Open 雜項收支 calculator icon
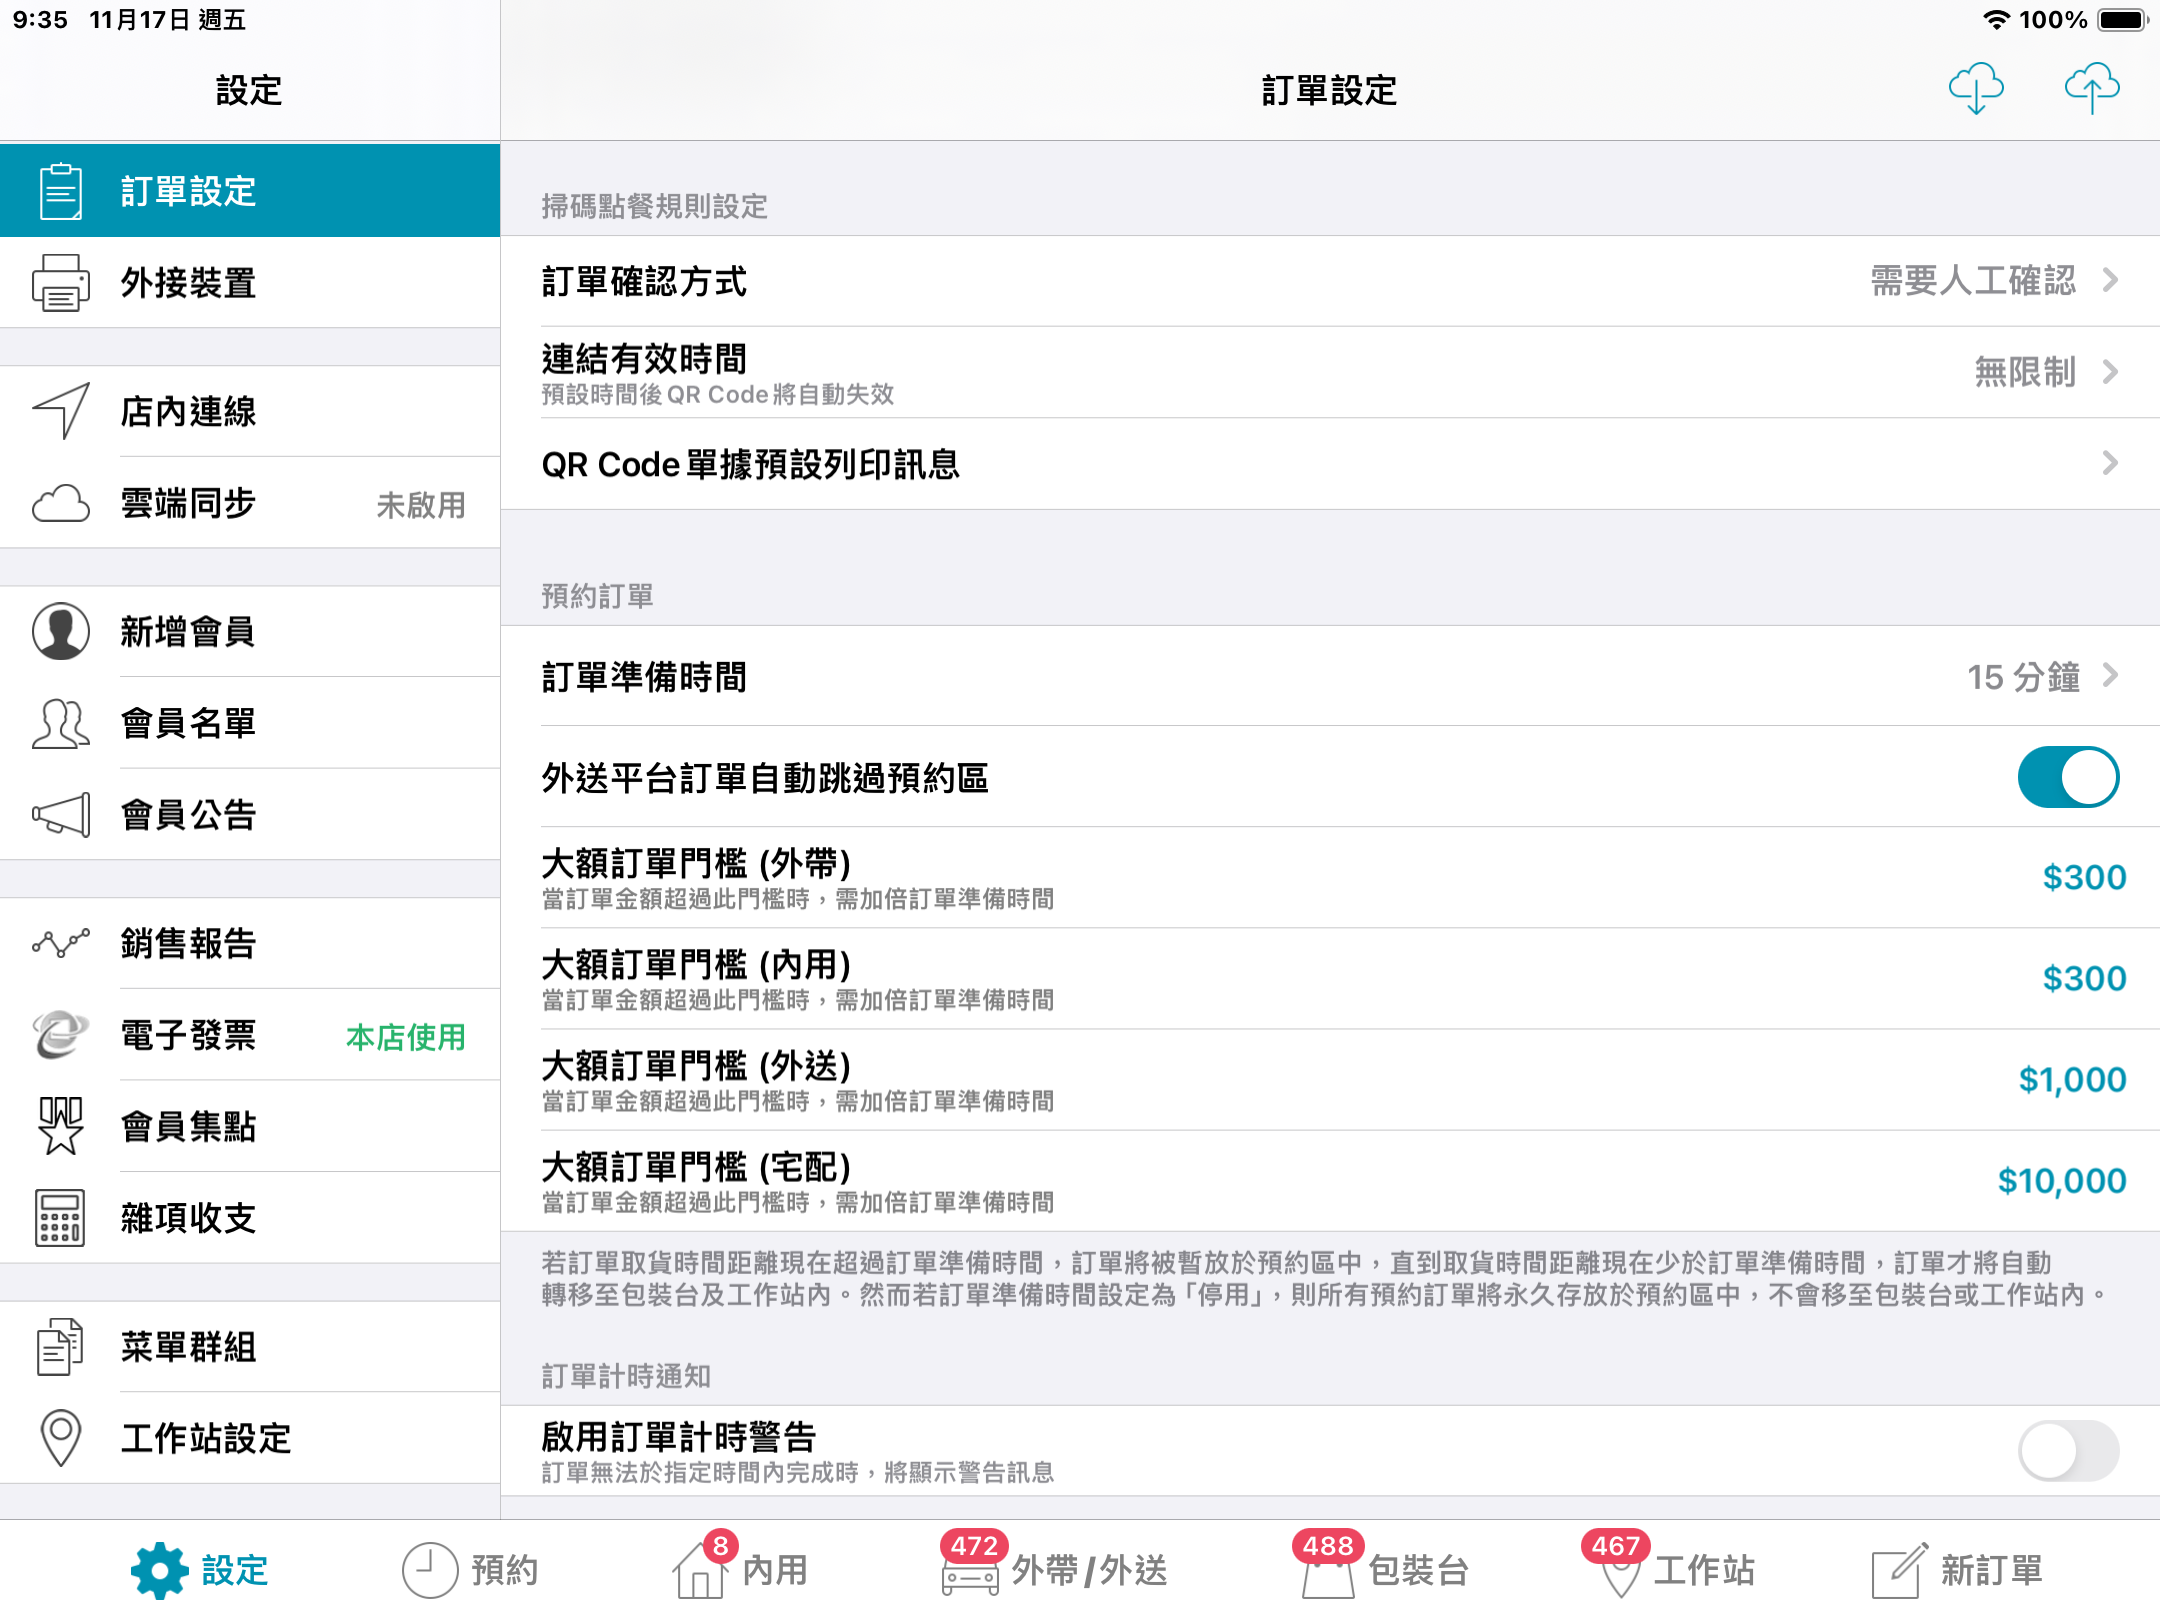 click(x=60, y=1218)
